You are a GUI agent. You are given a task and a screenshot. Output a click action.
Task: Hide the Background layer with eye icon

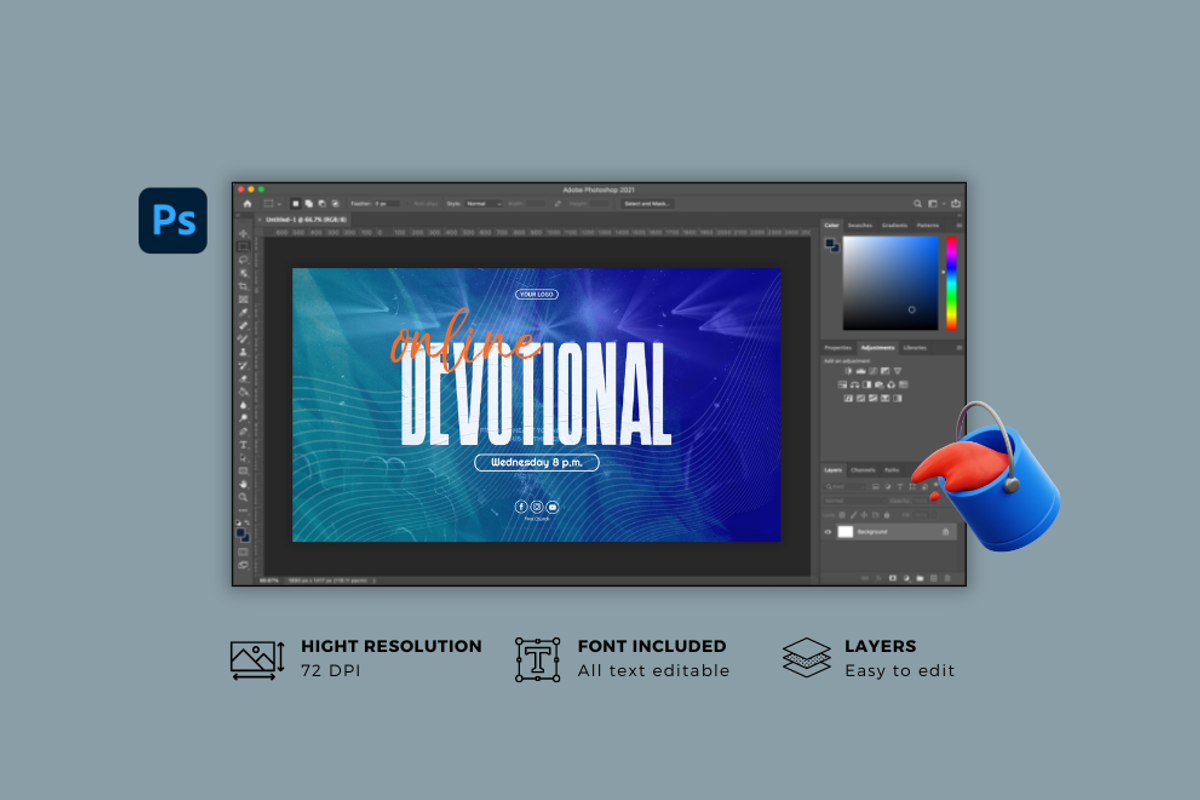tap(828, 532)
